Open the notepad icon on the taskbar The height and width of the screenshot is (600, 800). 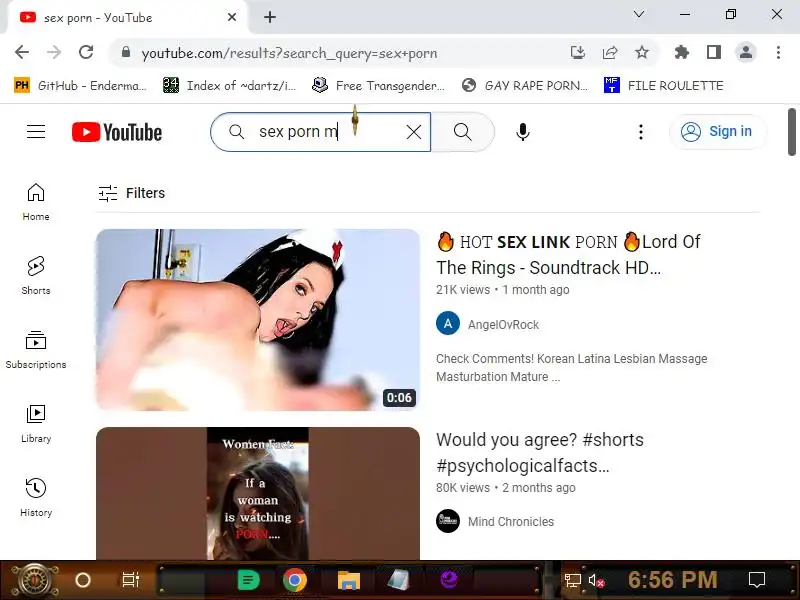[x=398, y=580]
